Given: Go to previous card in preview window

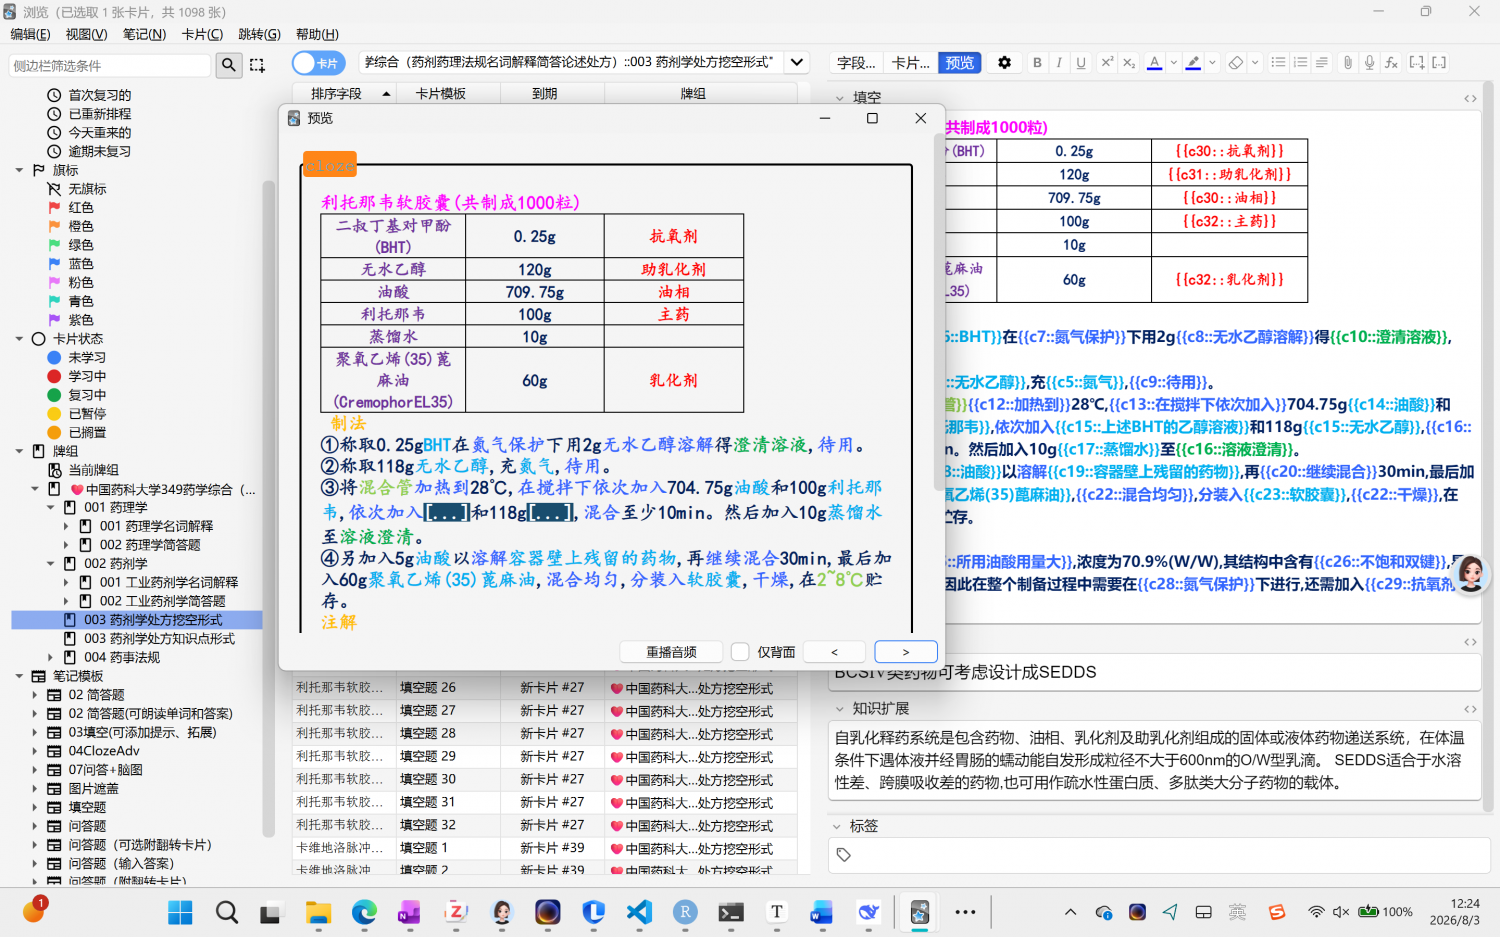Looking at the screenshot, I should pyautogui.click(x=834, y=652).
